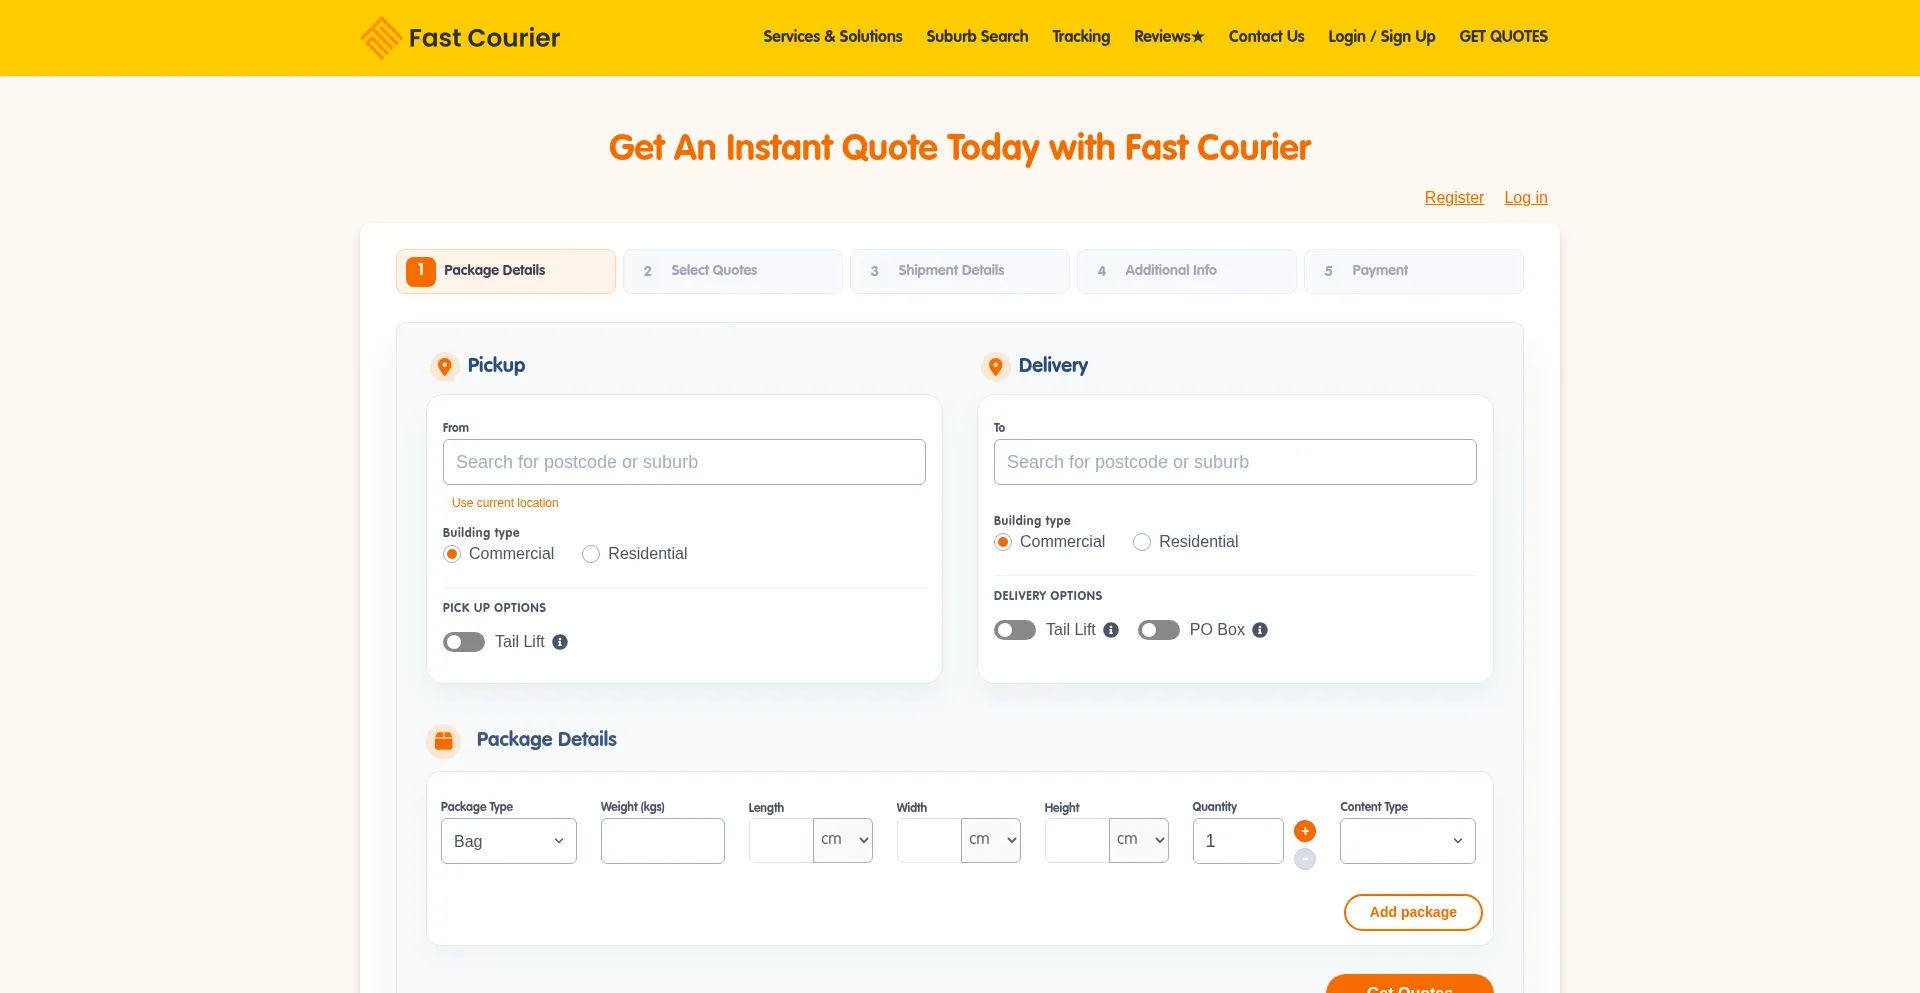The height and width of the screenshot is (993, 1920).
Task: Click the Fast Courier logo icon
Action: 381,38
